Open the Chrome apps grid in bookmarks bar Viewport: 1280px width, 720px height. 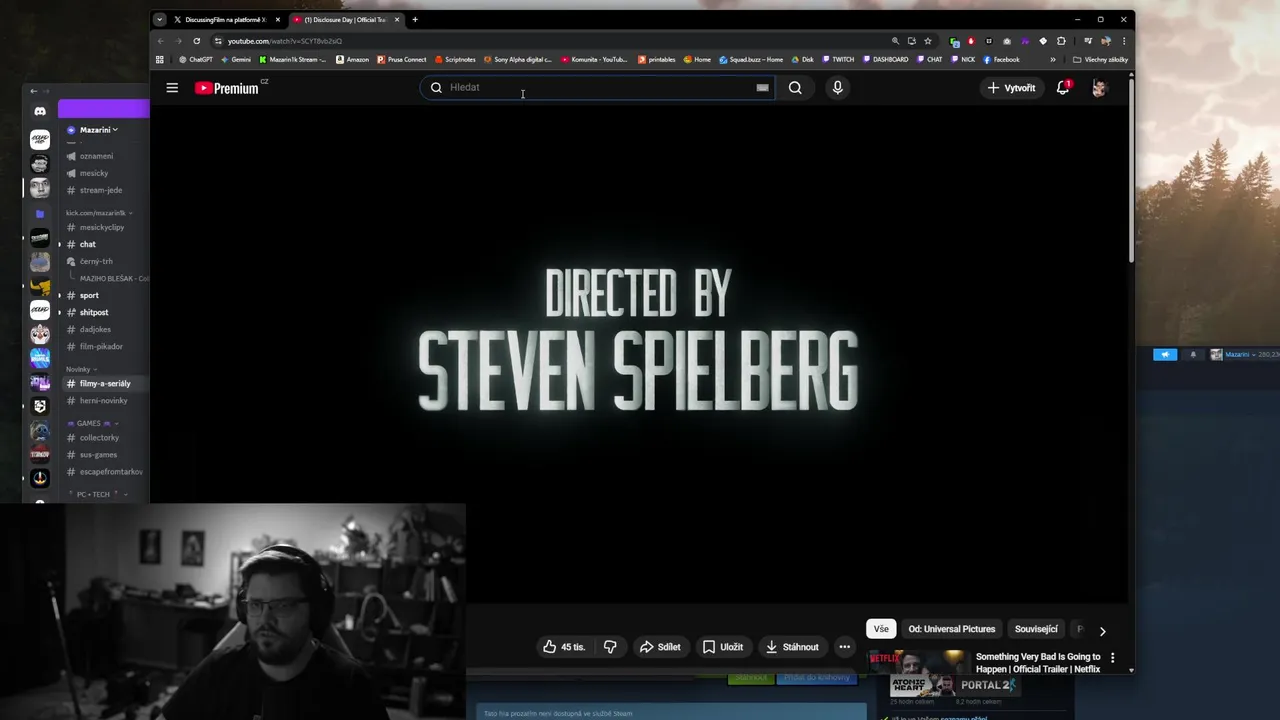pos(160,59)
